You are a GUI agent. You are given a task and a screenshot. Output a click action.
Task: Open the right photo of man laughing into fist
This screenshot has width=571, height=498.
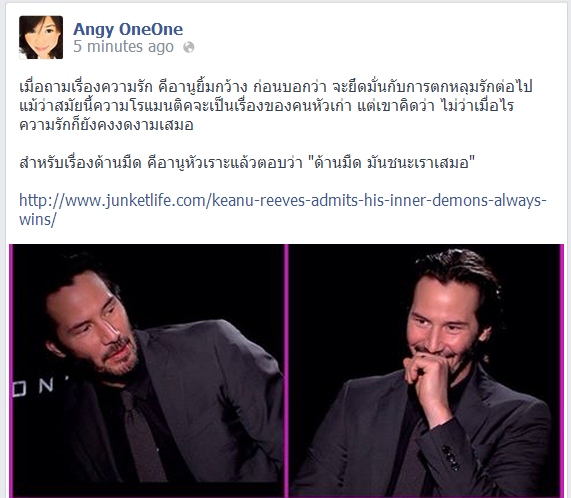(425, 371)
